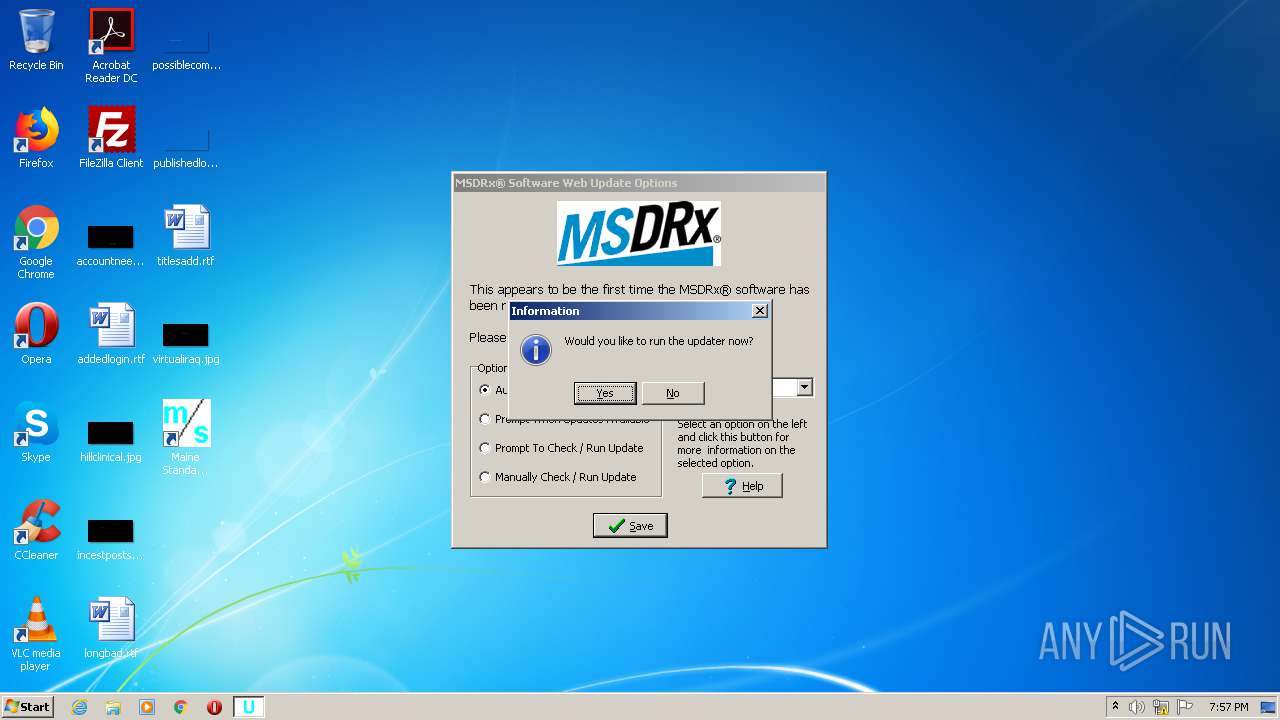Screen dimensions: 1280x720
Task: Select Prompt To Check / Run Update
Action: click(563, 448)
